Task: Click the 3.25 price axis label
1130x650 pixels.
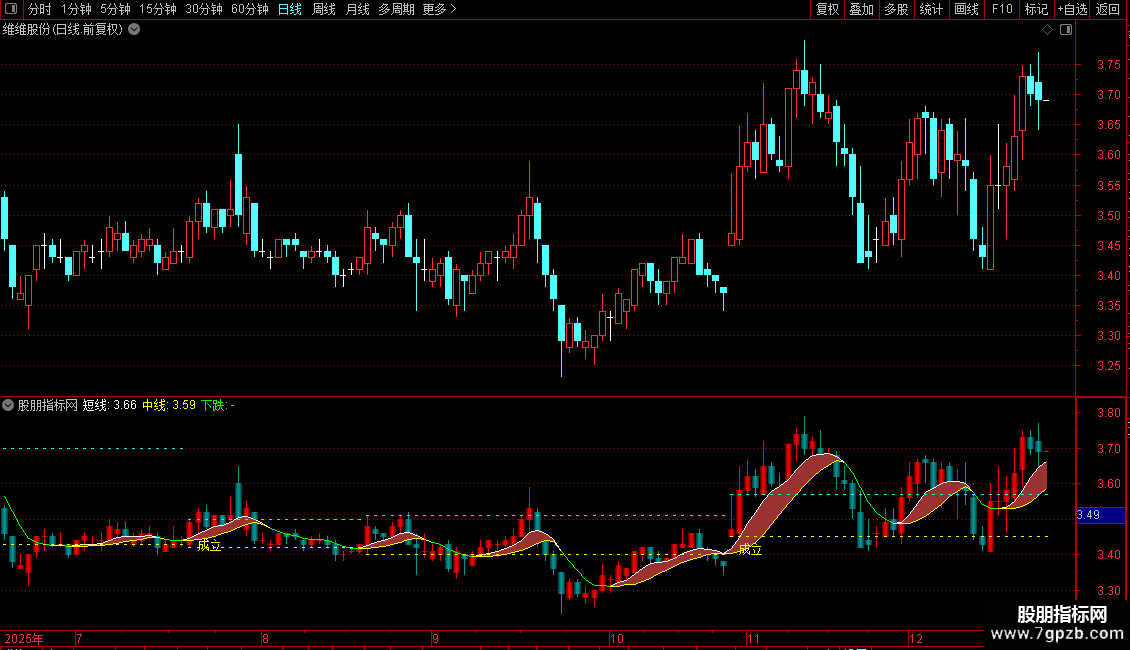Action: click(1108, 366)
